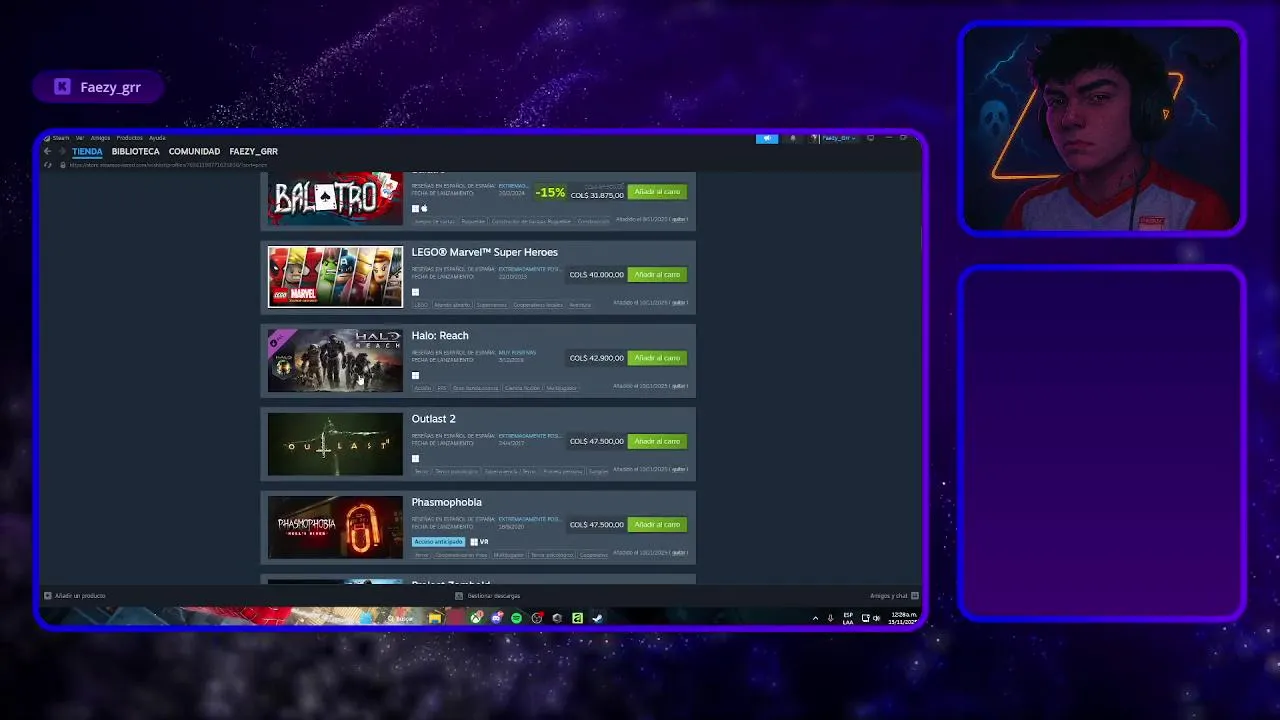Click the Big Picture monitor icon

point(870,138)
